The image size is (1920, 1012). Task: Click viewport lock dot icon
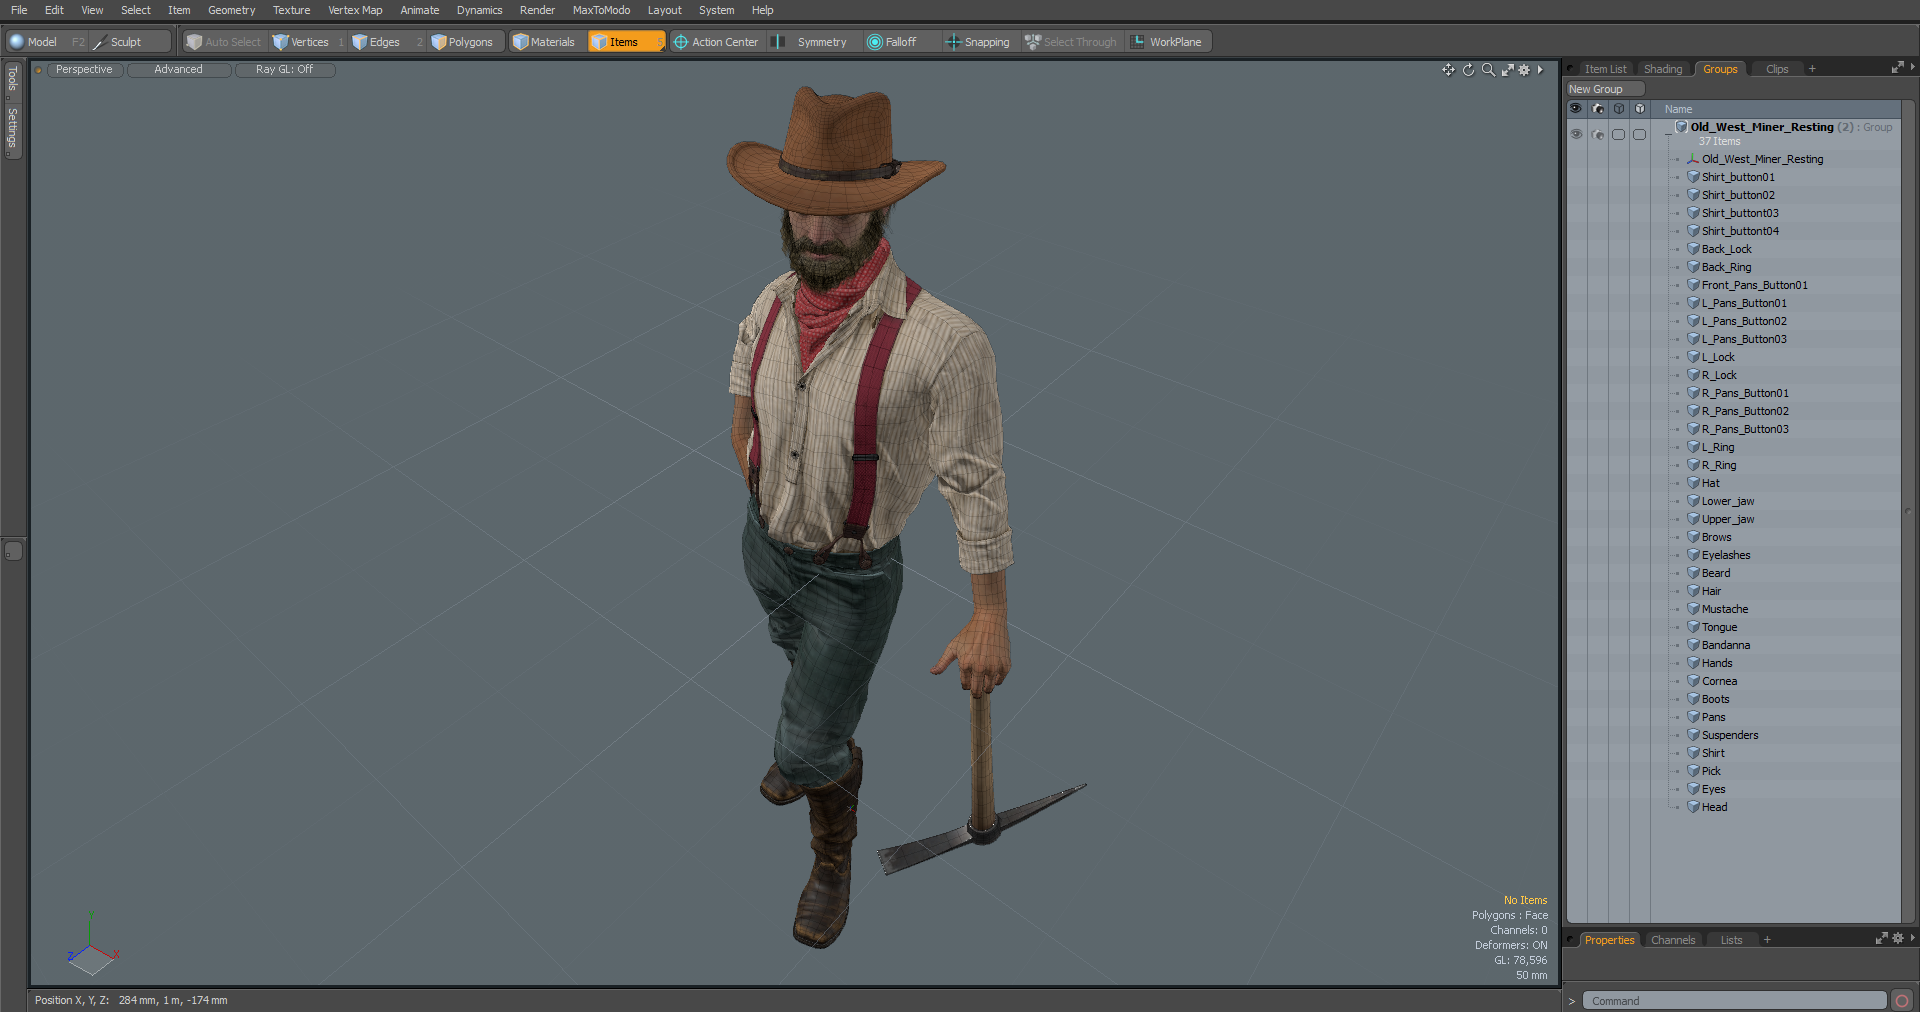click(38, 70)
